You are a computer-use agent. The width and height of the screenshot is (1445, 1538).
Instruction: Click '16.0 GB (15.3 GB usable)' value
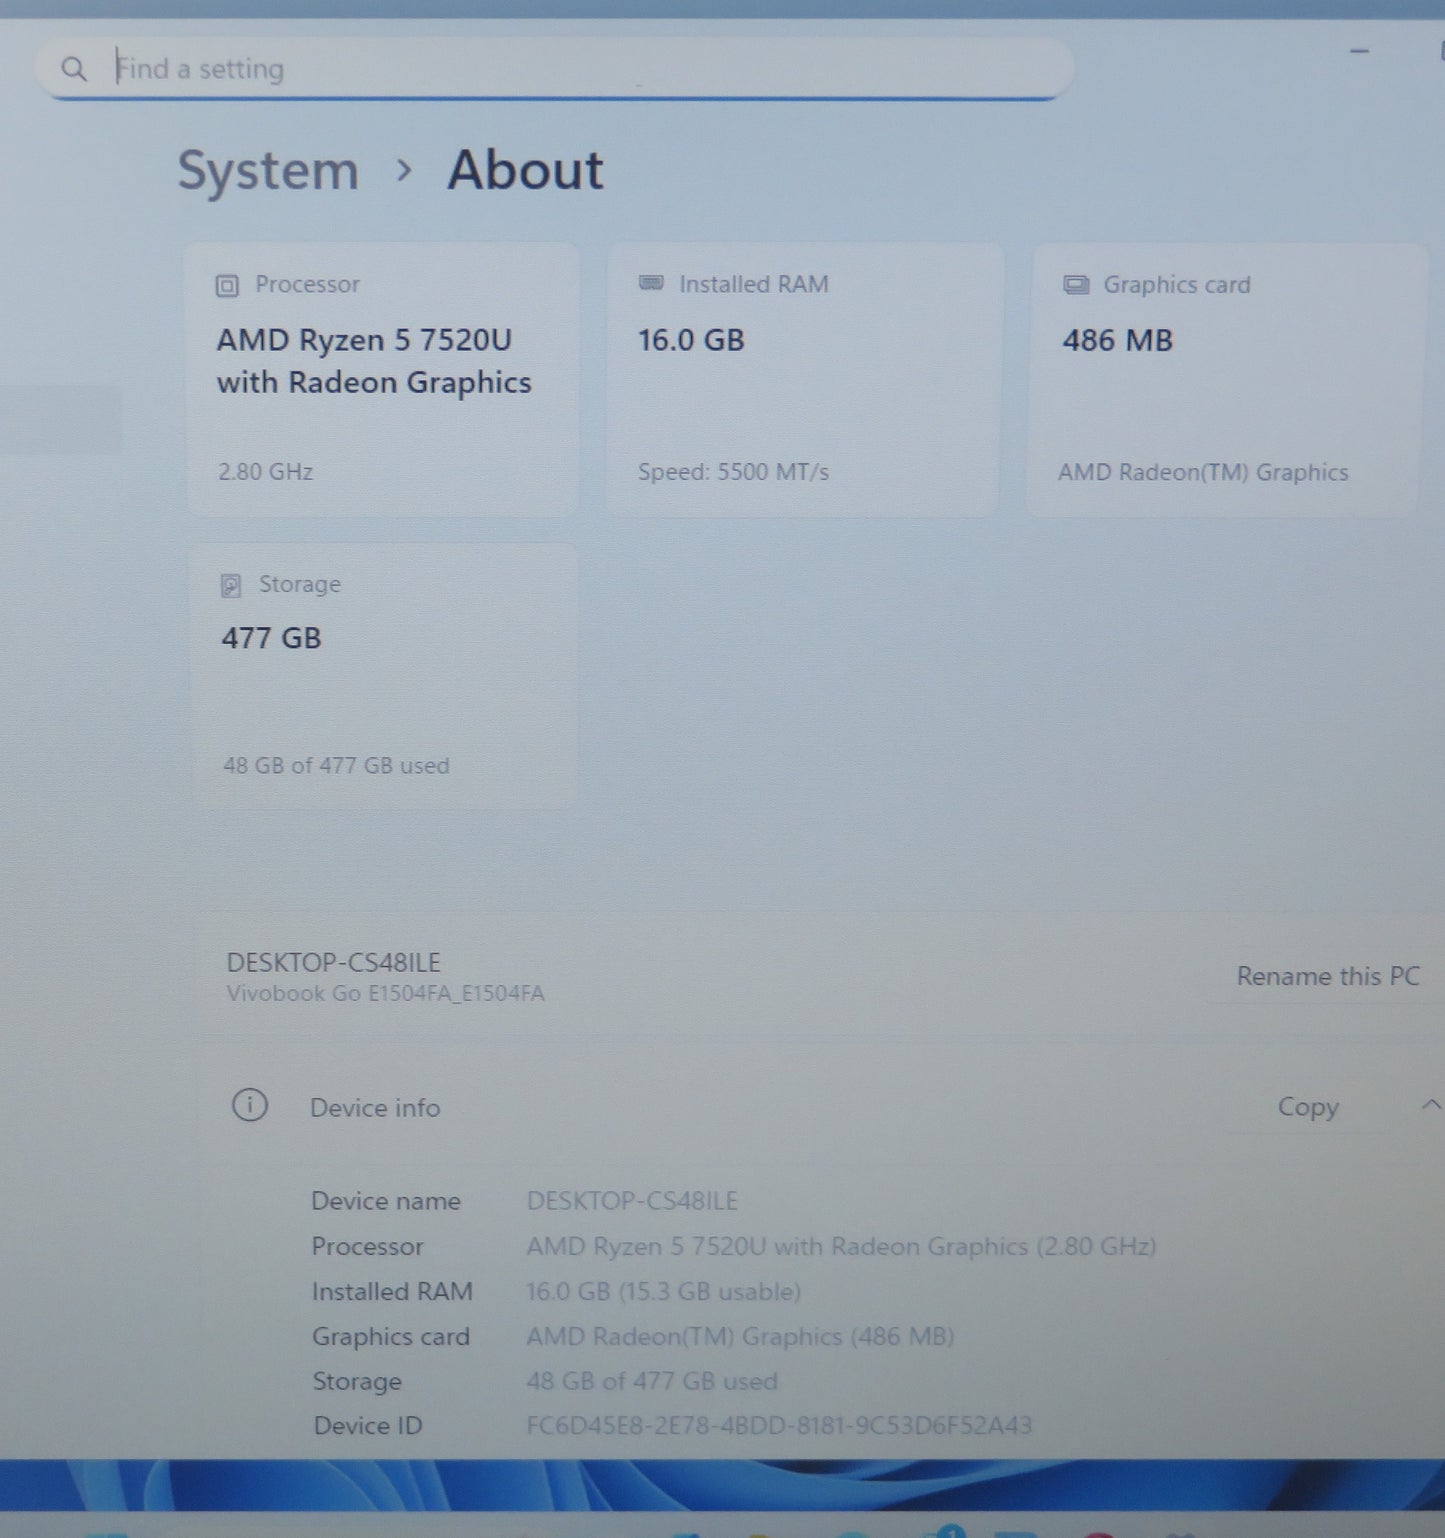point(664,1292)
